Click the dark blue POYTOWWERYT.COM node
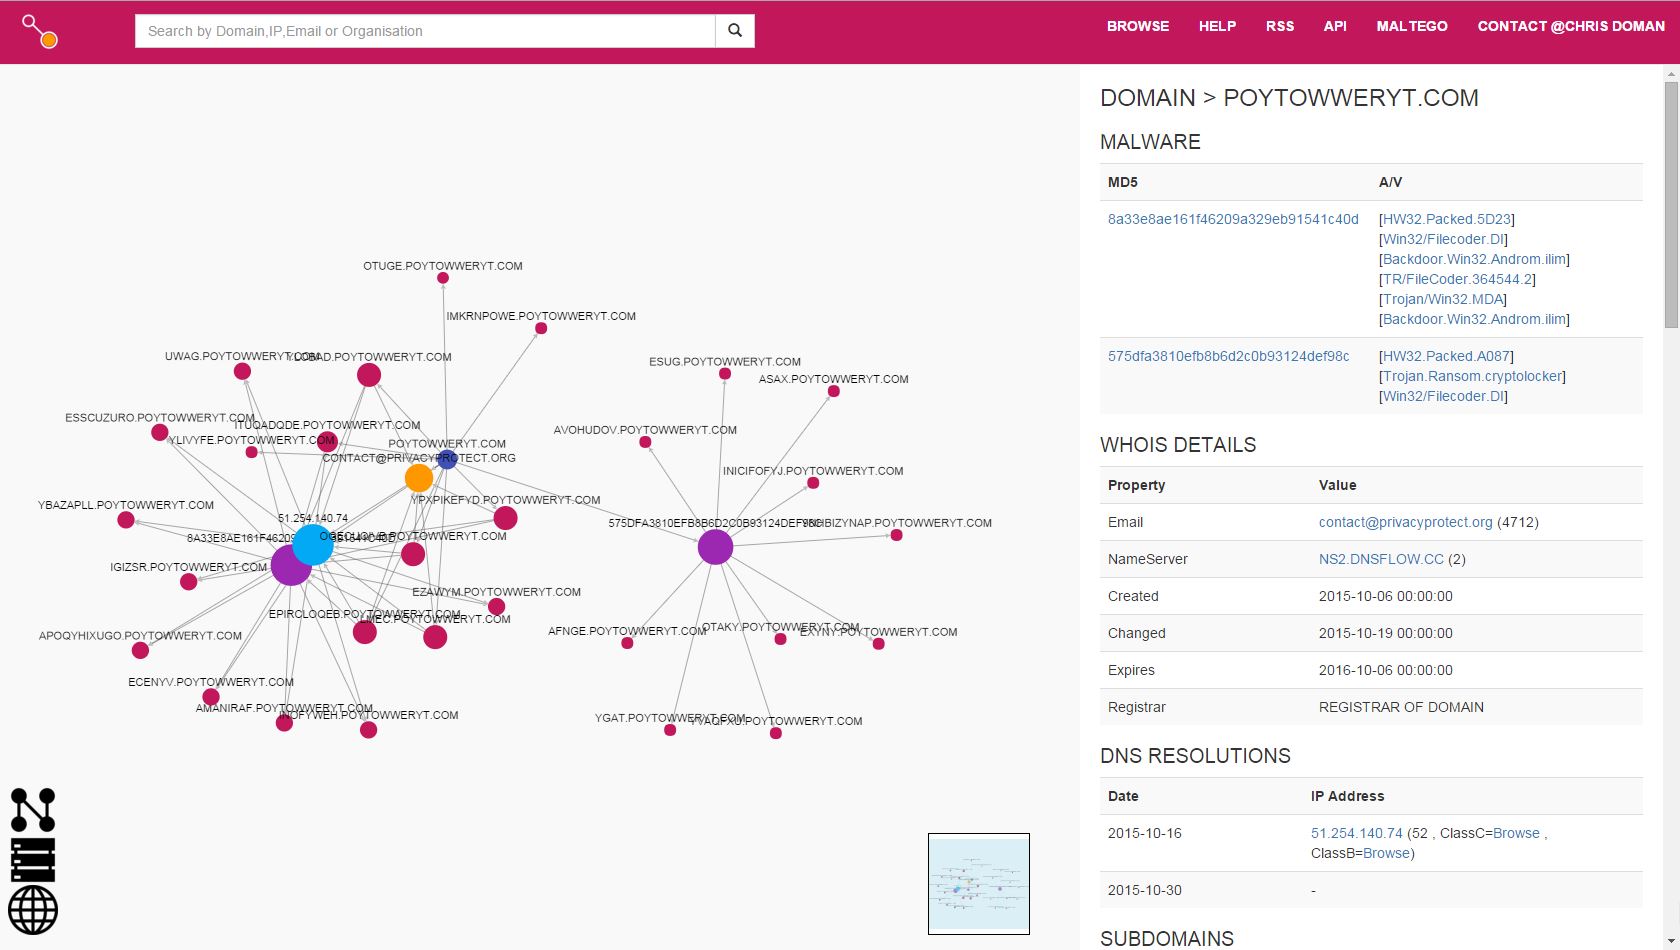Screen dimensions: 1680x950 (x=447, y=460)
